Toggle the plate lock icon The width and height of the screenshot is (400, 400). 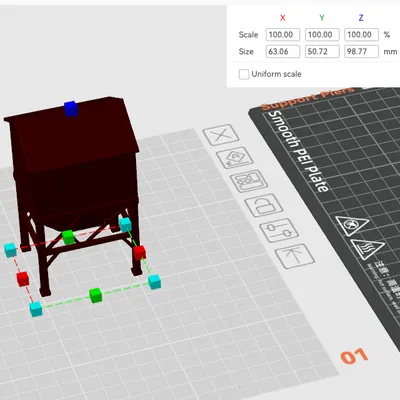(x=264, y=205)
